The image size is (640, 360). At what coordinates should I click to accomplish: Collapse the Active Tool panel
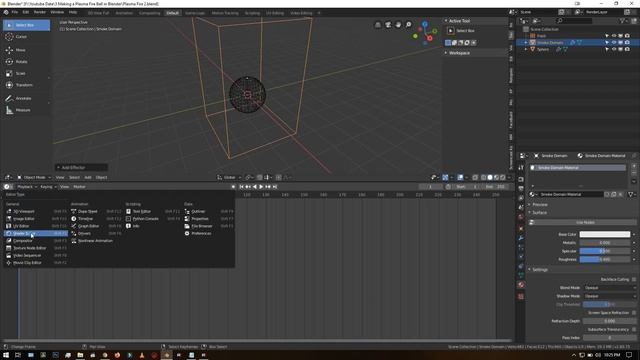click(459, 21)
